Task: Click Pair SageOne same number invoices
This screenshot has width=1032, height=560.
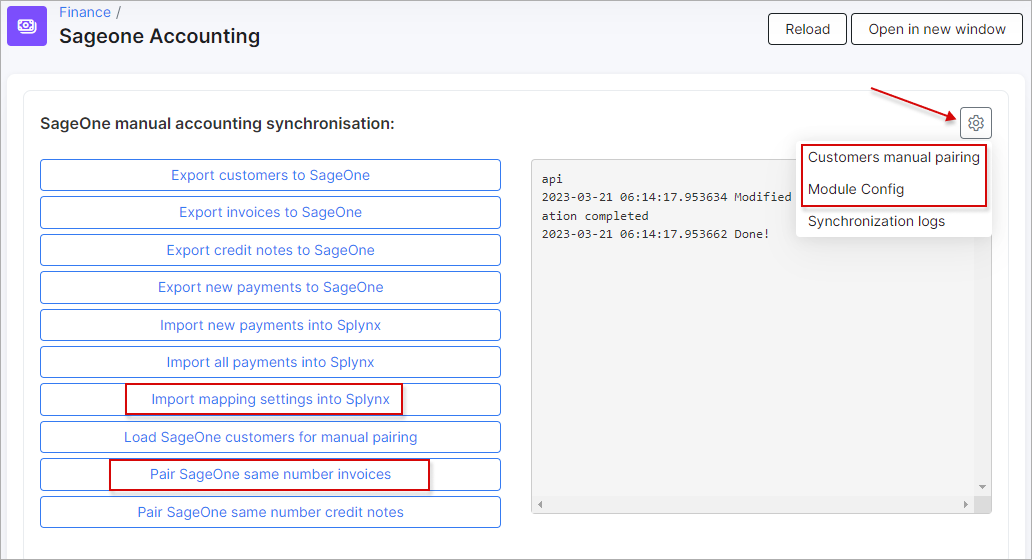Action: tap(270, 474)
